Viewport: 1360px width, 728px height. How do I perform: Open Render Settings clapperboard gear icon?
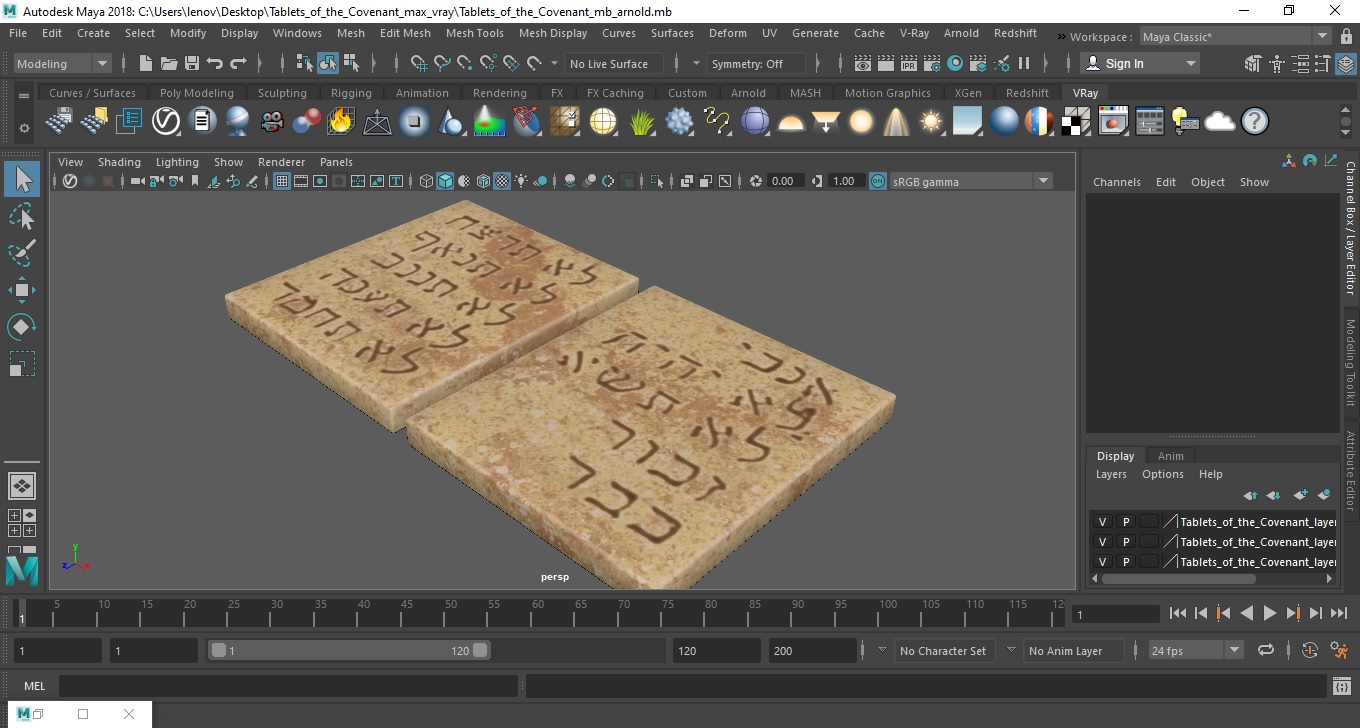pyautogui.click(x=932, y=63)
